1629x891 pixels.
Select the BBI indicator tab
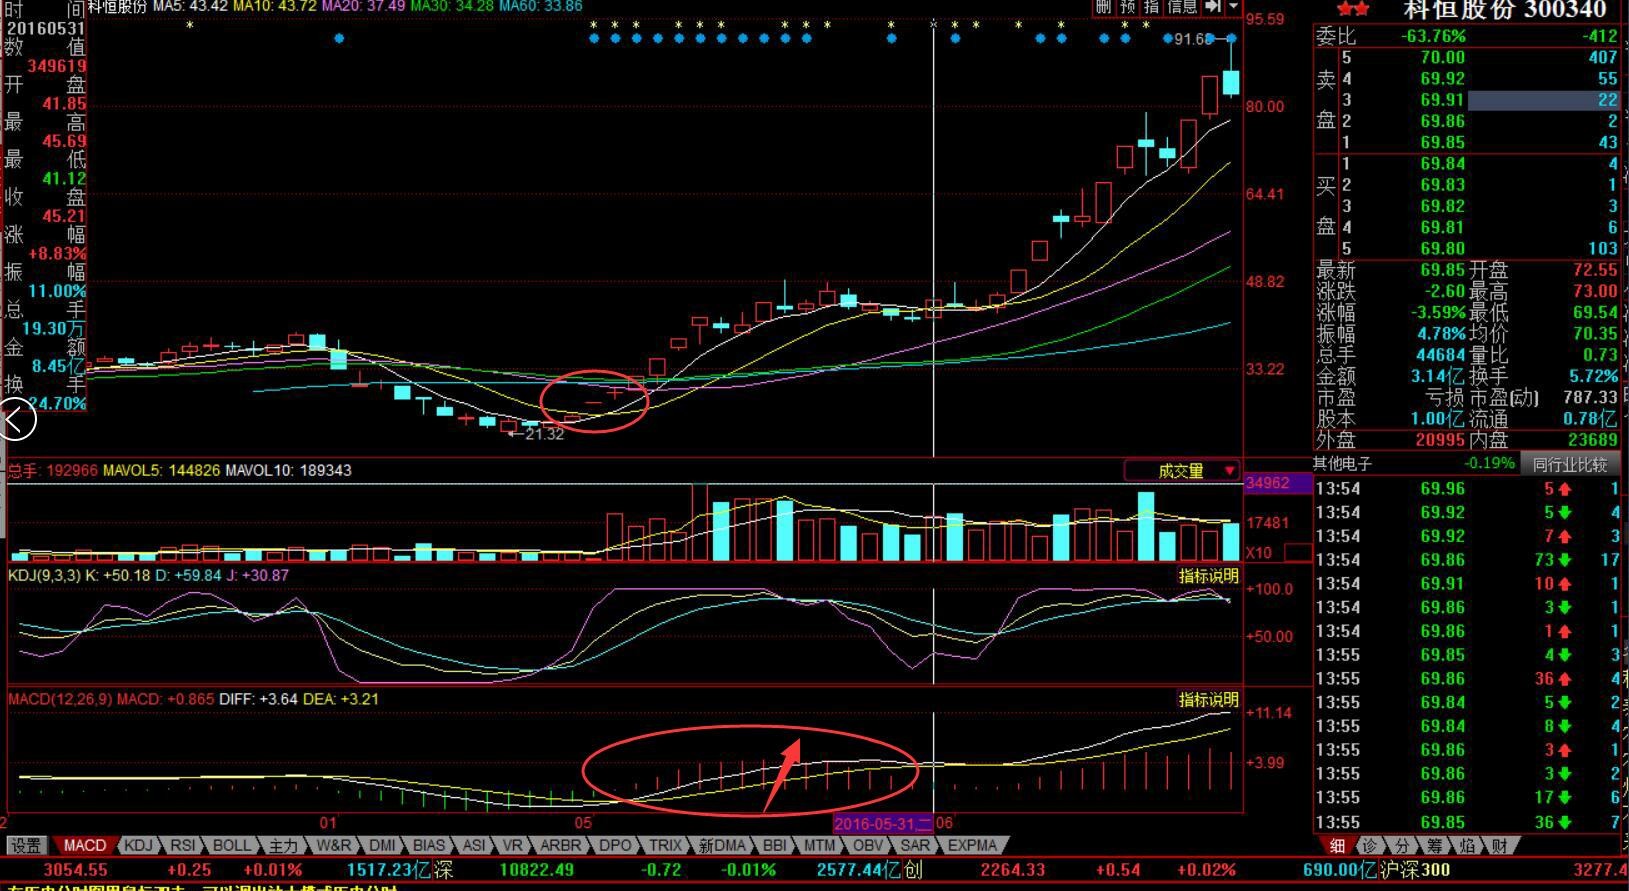[x=775, y=845]
